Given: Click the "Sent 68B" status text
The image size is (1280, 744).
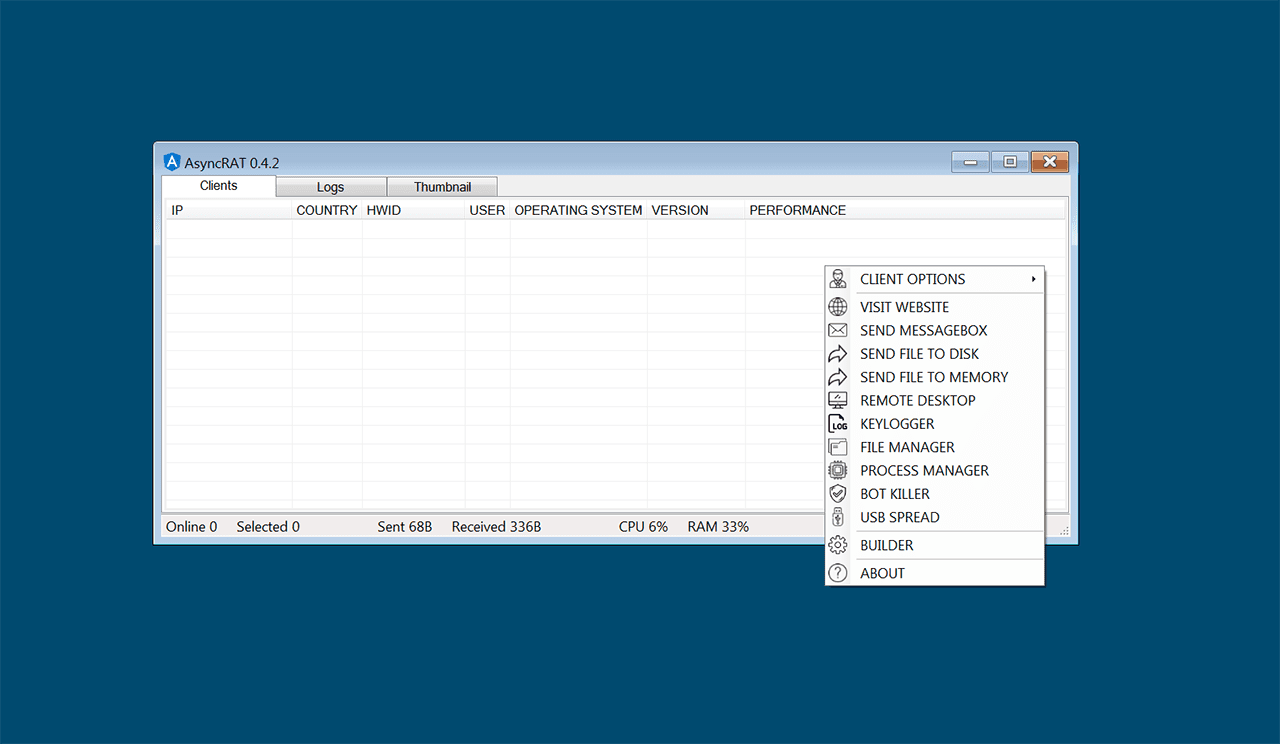Looking at the screenshot, I should point(405,527).
